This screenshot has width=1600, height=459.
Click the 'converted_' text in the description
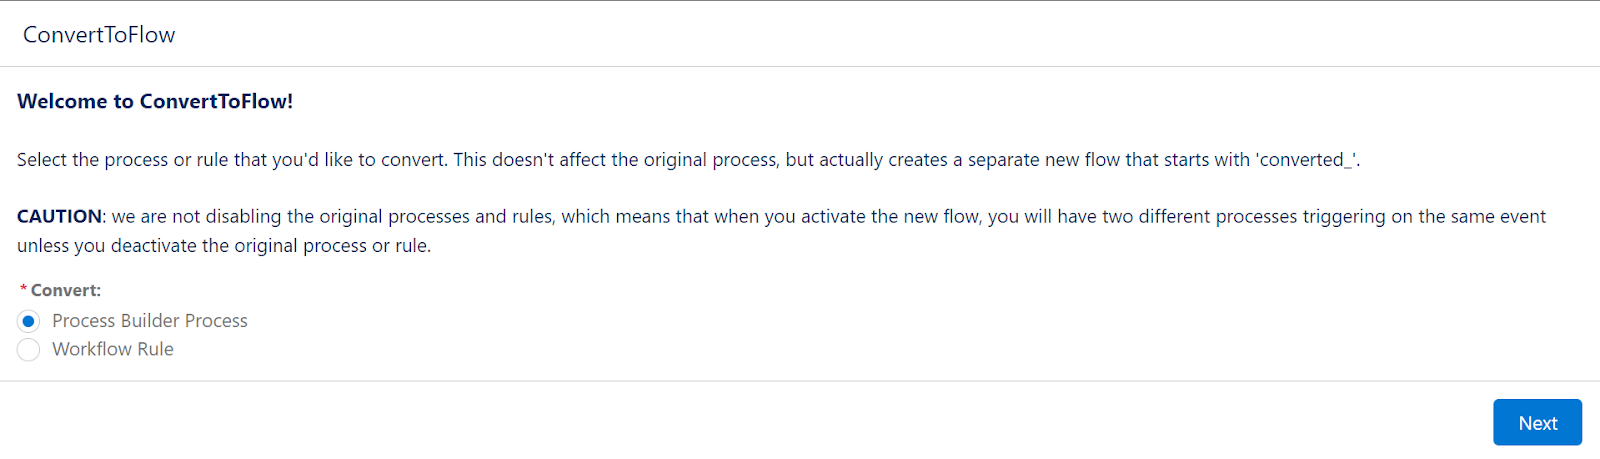1305,160
